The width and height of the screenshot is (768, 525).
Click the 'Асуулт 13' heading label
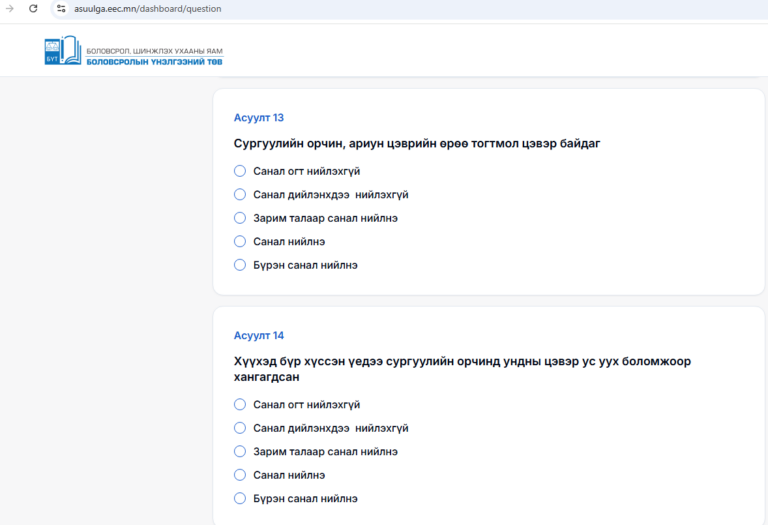[258, 118]
